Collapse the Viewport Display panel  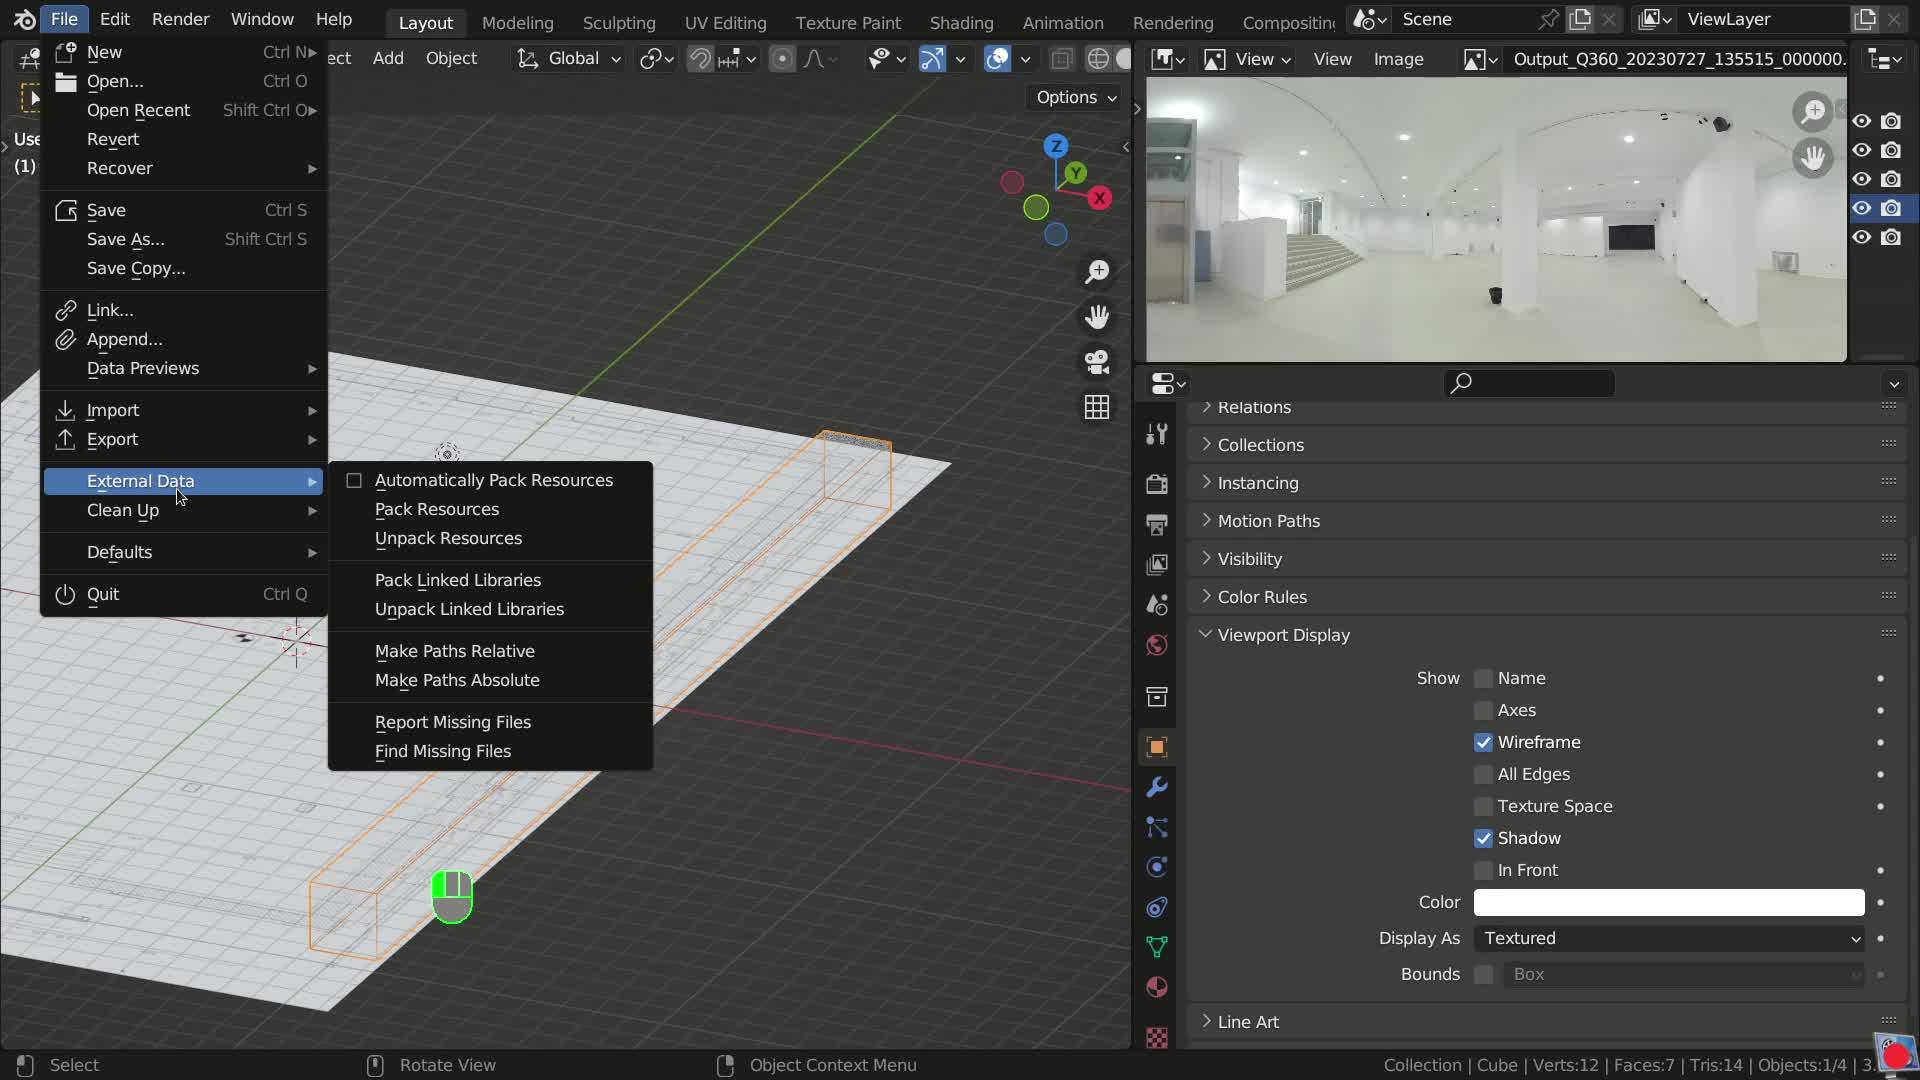point(1283,635)
